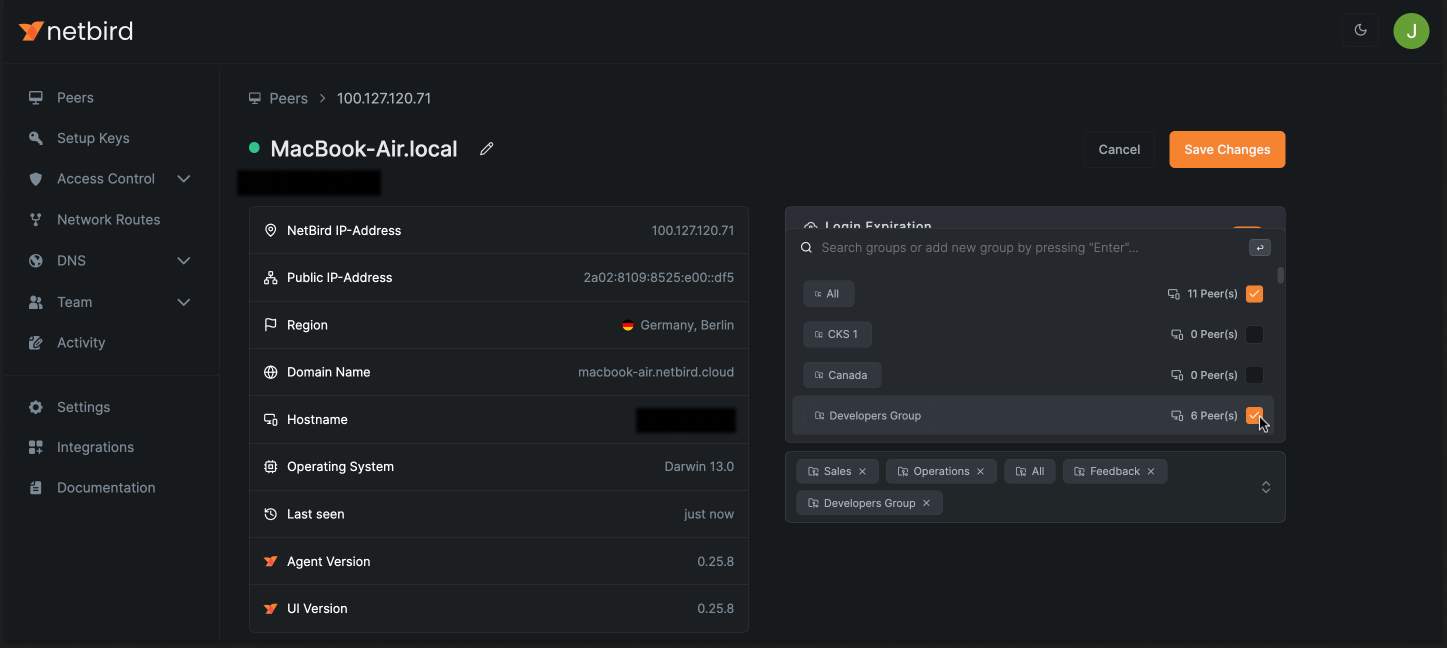The height and width of the screenshot is (648, 1447).
Task: Collapse the groups selector dropdown
Action: coord(1265,487)
